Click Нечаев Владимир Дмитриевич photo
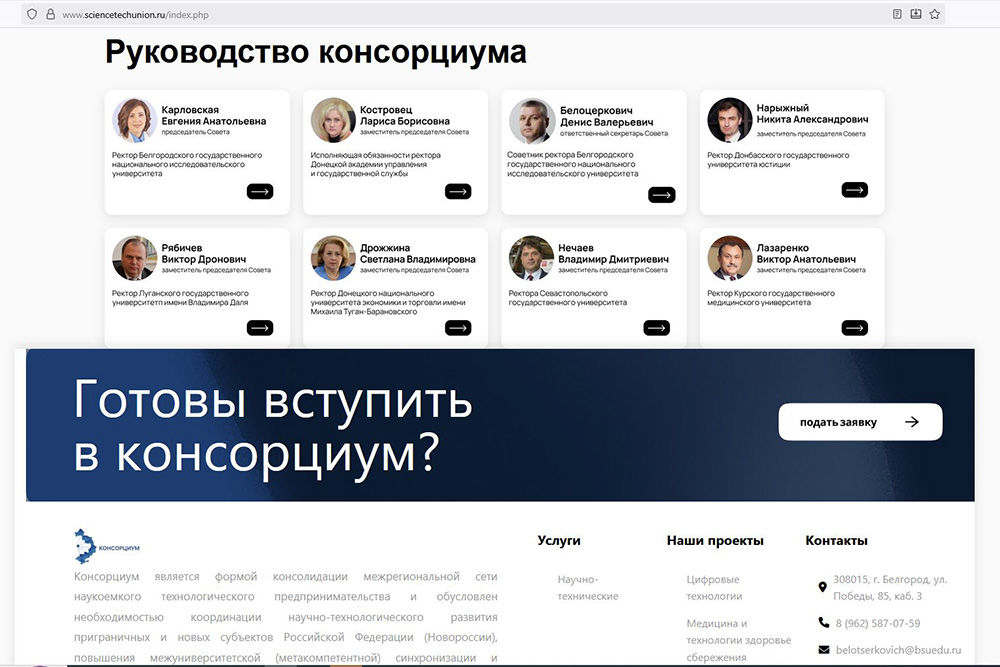The image size is (1000, 667). (x=531, y=258)
